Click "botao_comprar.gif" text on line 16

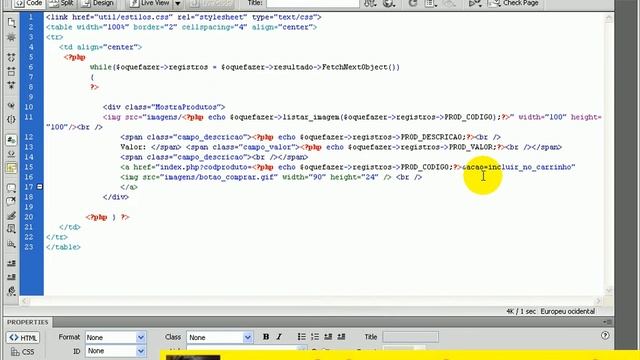235,177
